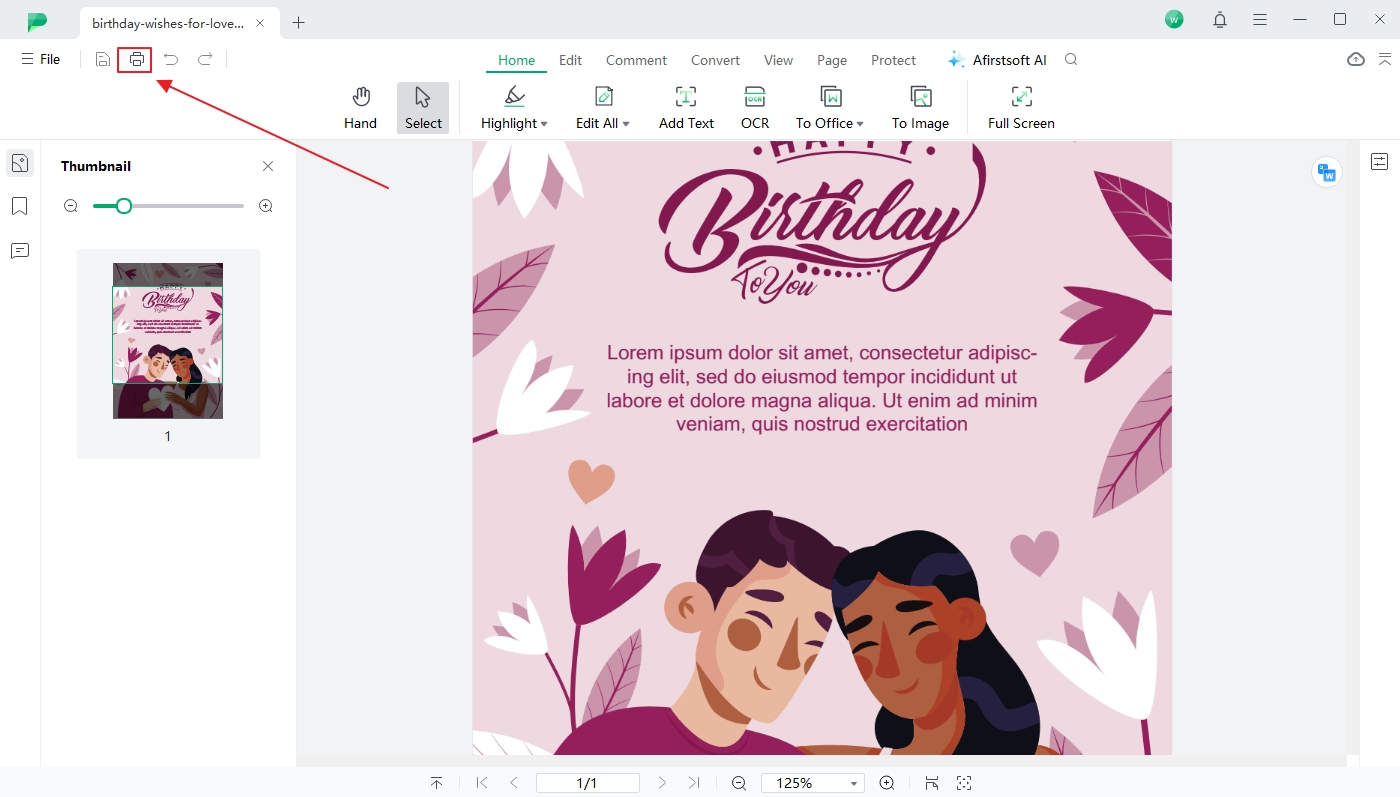Image resolution: width=1400 pixels, height=797 pixels.
Task: Click the Afirstsoft app logo
Action: pos(37,21)
